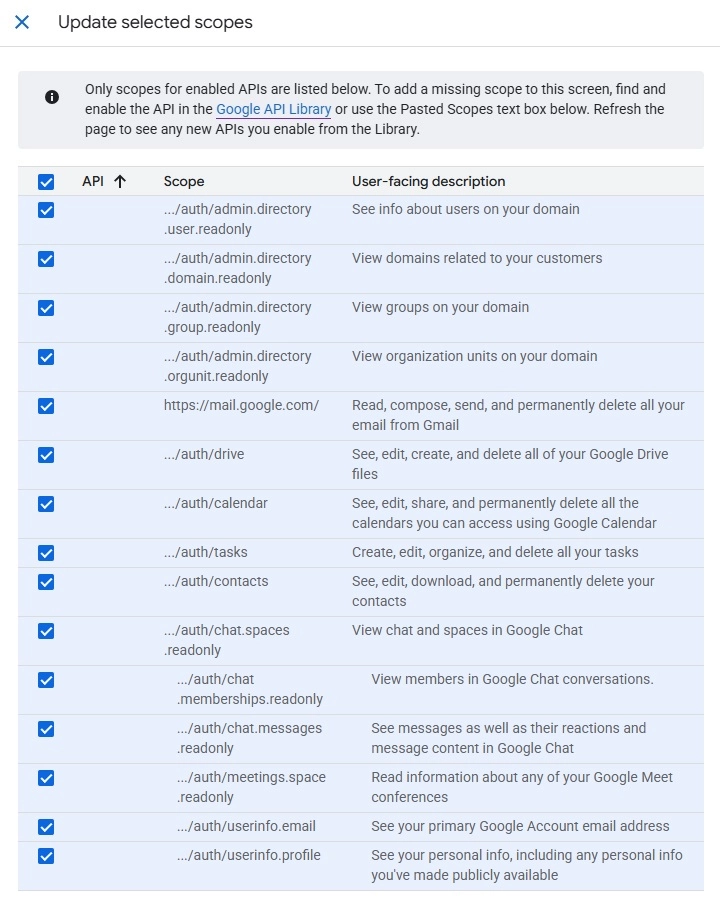Click the .../auth/chat.messages.readonly scope text
Viewport: 720px width, 900px height.
tap(249, 738)
